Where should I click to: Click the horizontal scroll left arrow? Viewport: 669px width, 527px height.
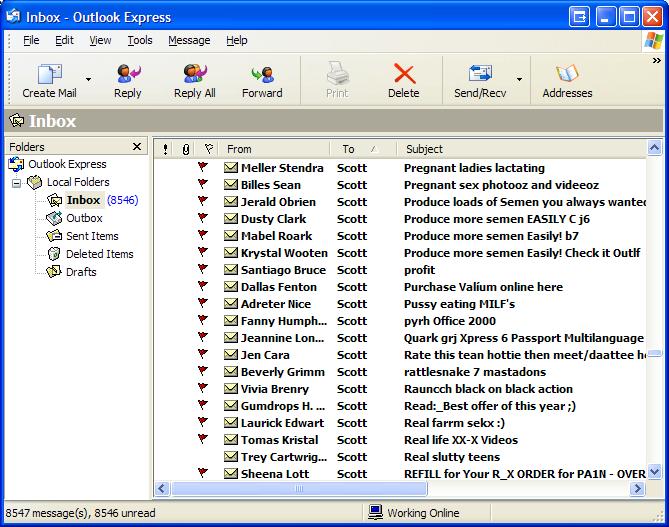coord(162,489)
